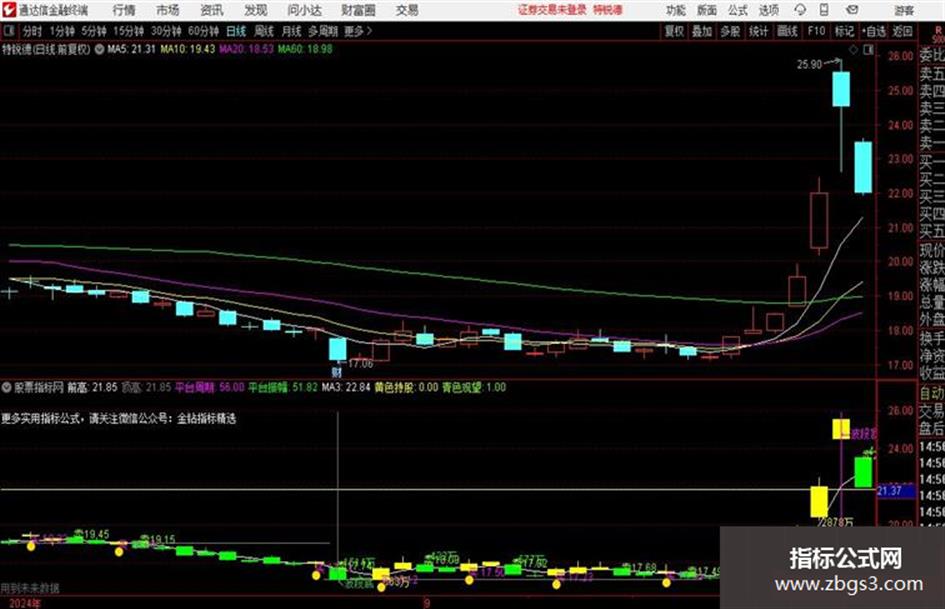Click the 通达信 red logo icon
This screenshot has height=609, width=945.
[9, 10]
